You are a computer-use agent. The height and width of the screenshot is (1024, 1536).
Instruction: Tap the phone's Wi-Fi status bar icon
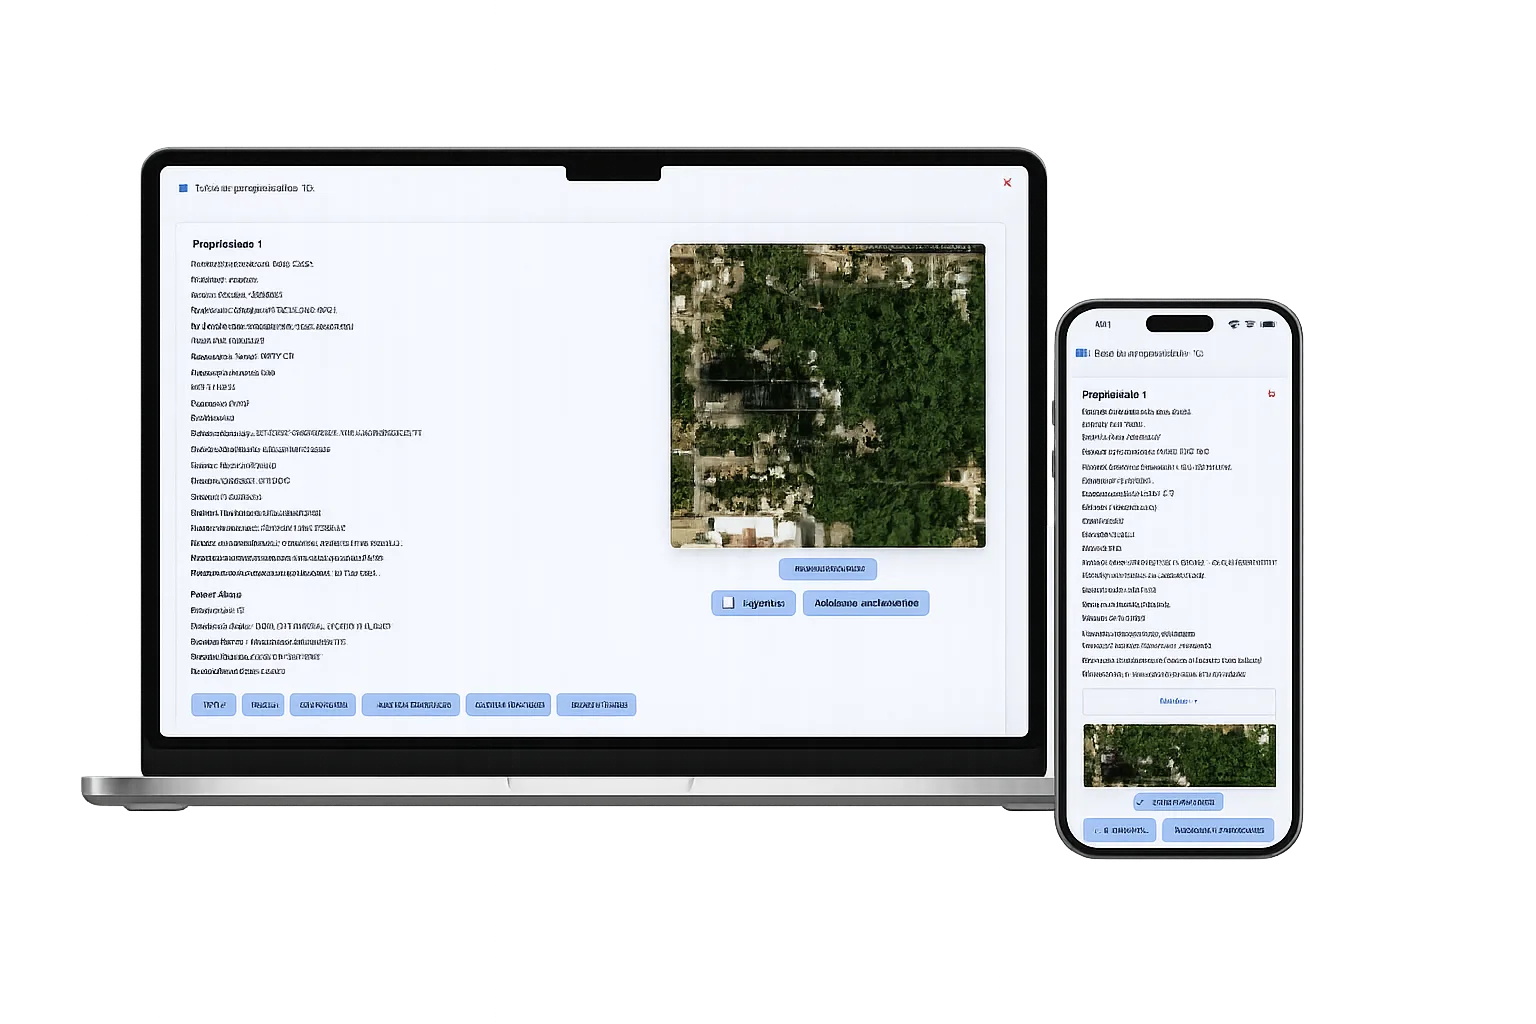coord(1234,324)
